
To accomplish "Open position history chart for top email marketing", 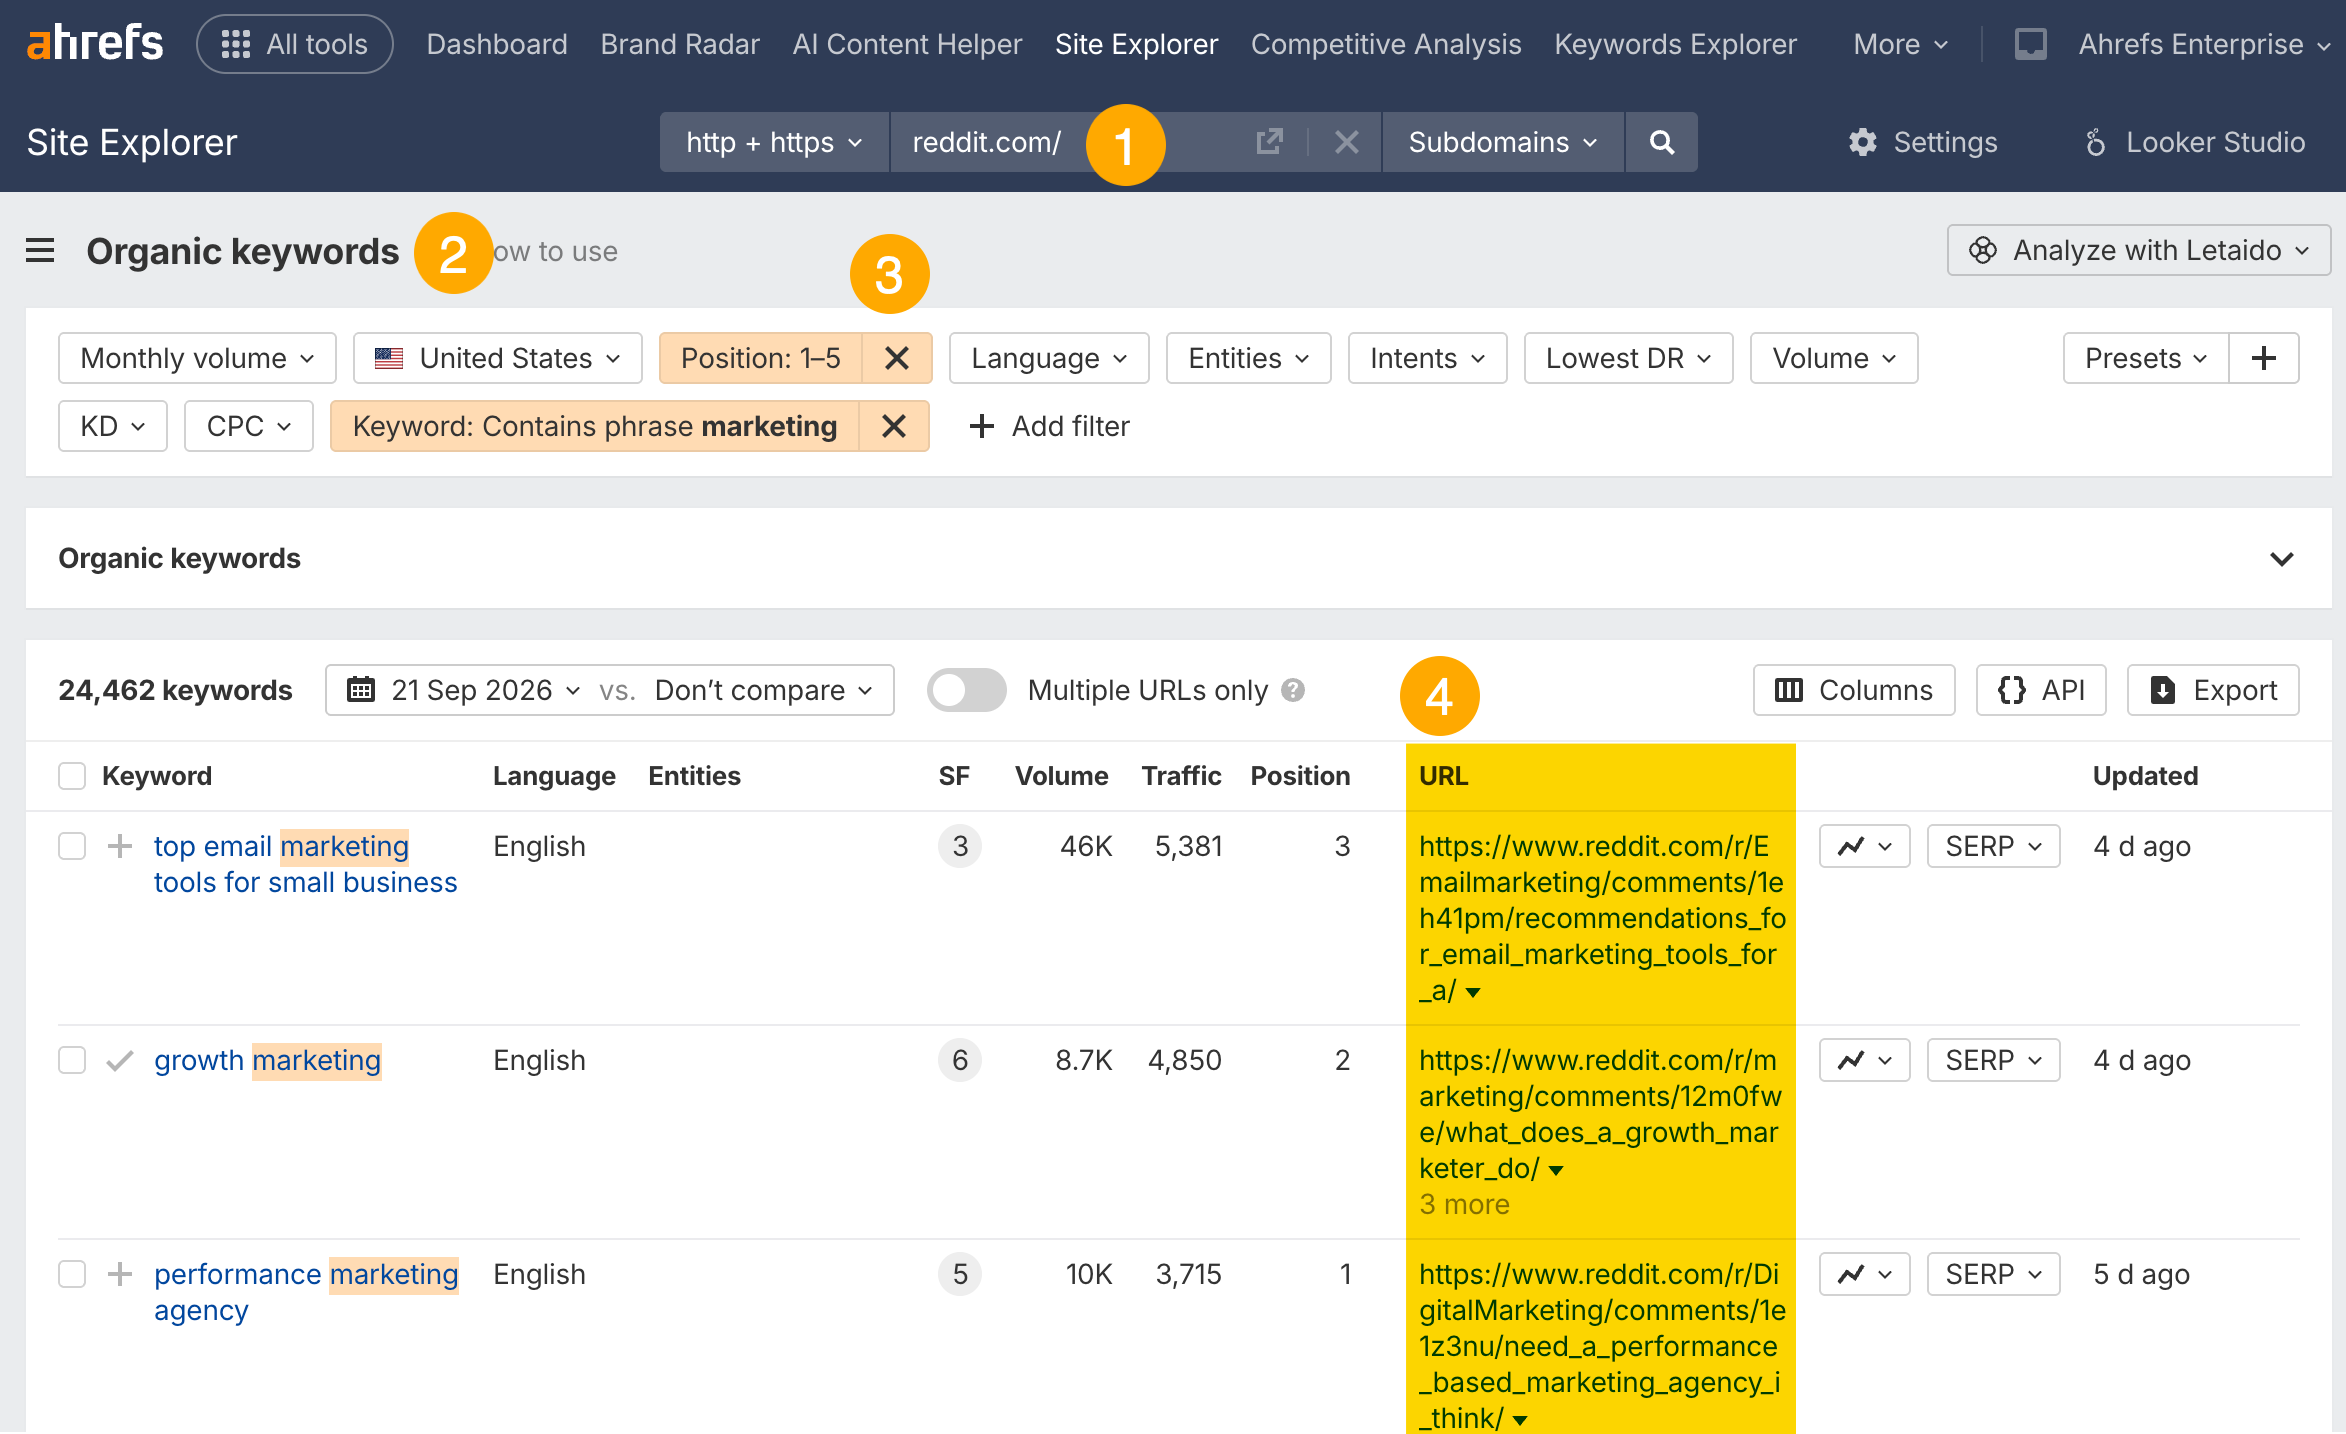I will (x=1865, y=846).
